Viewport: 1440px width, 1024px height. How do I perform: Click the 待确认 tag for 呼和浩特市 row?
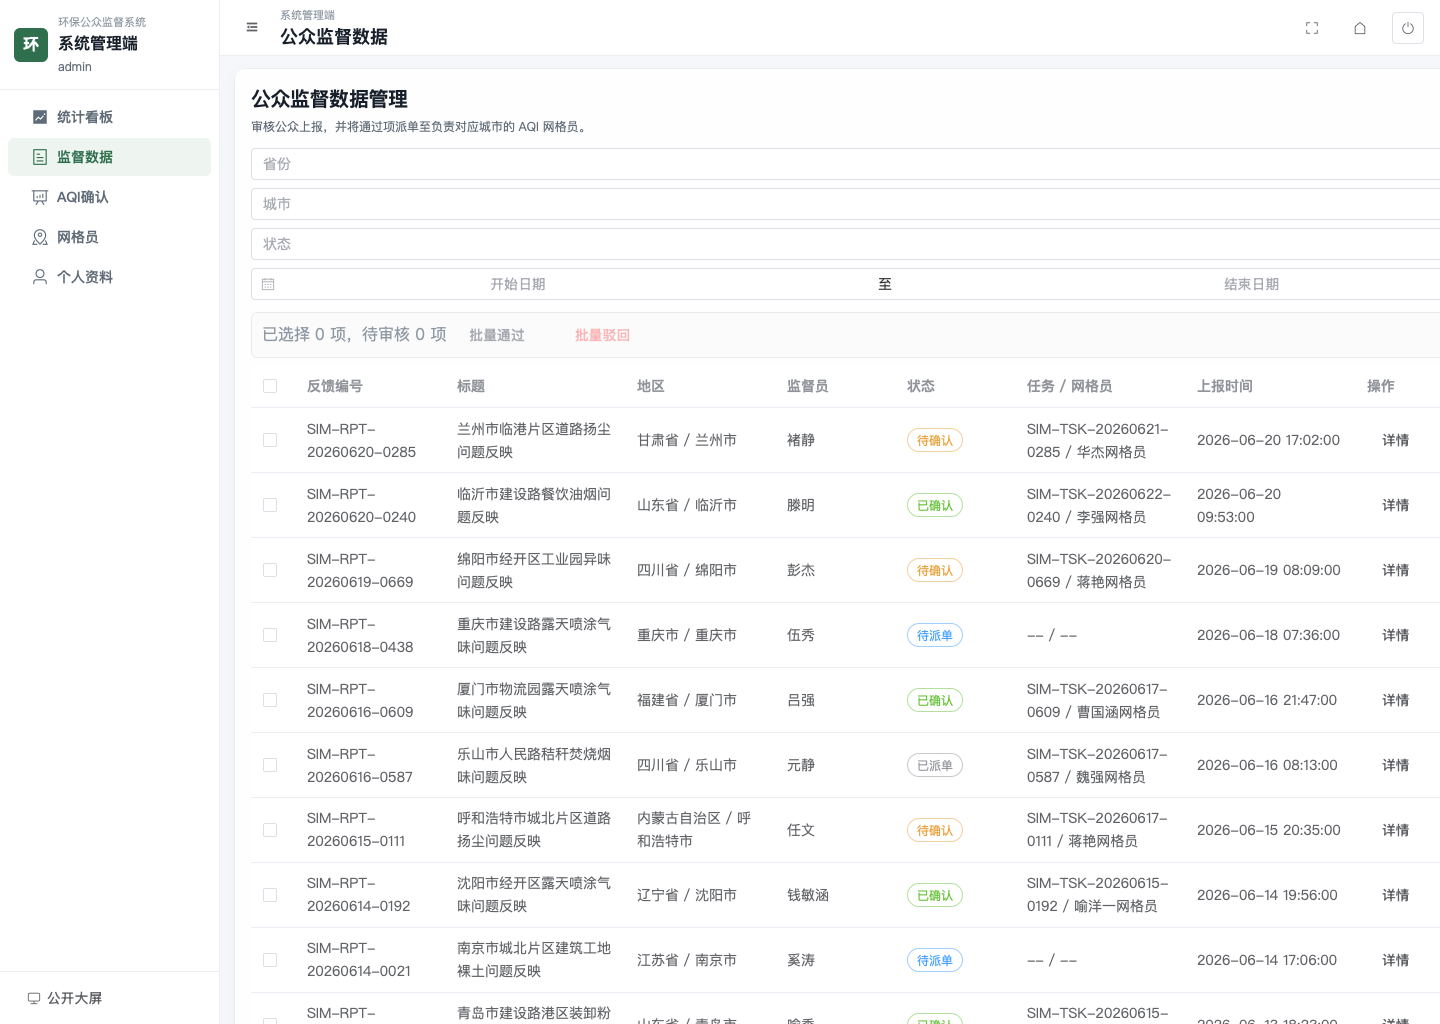click(x=935, y=830)
